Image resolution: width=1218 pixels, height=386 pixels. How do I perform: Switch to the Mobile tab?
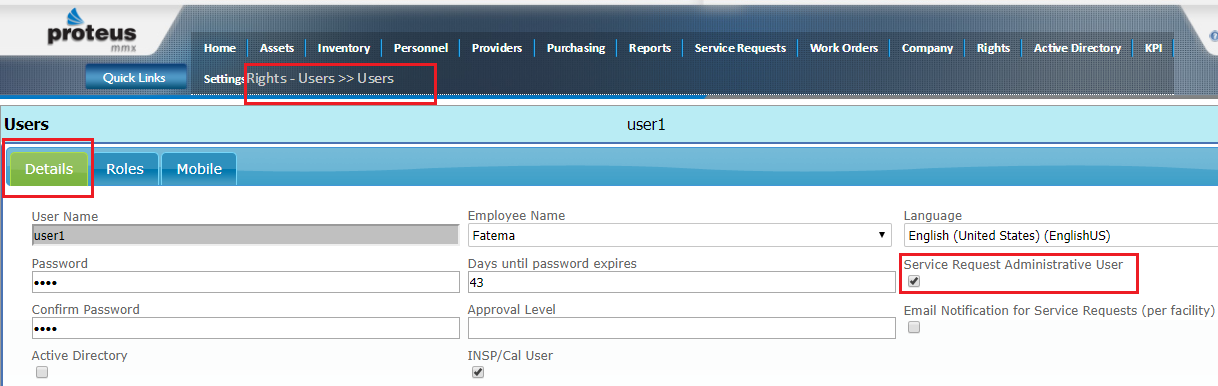(x=199, y=169)
